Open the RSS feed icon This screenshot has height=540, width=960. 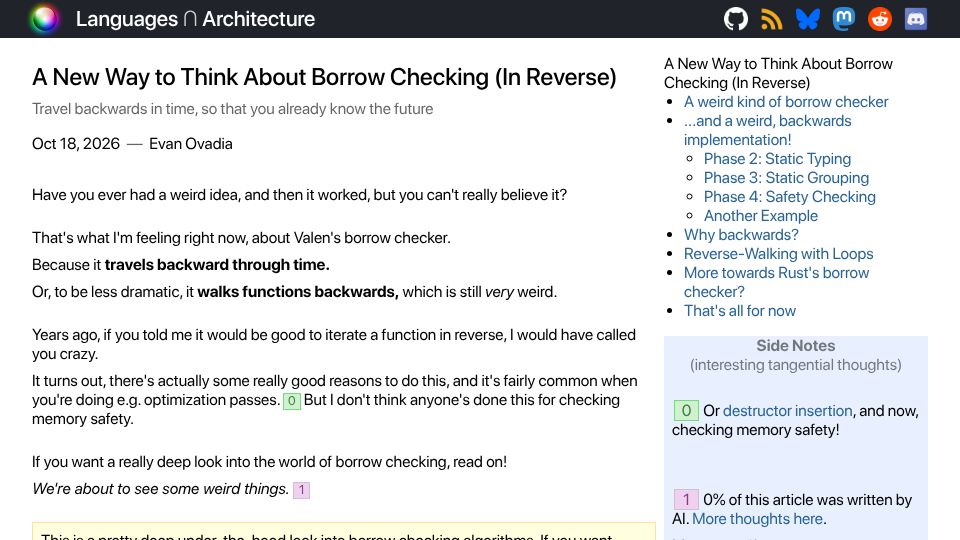[x=771, y=19]
